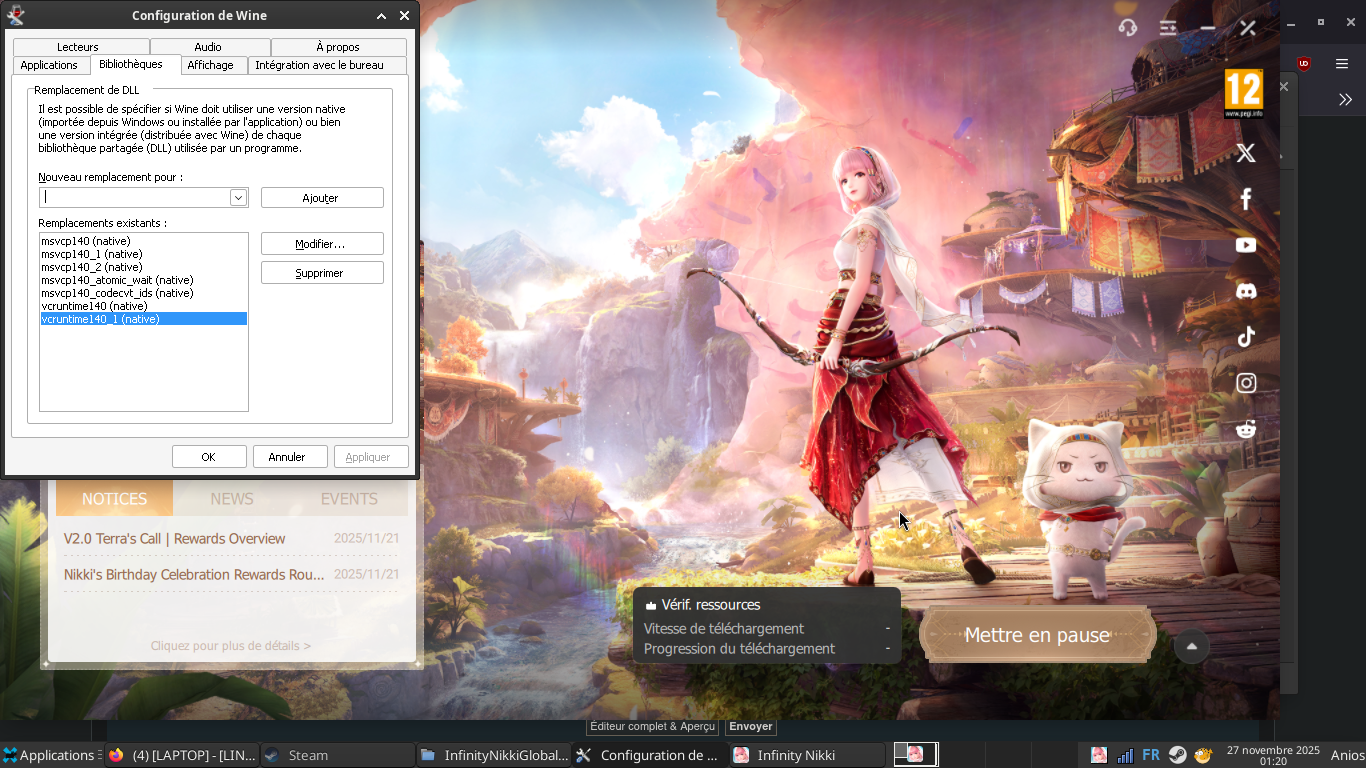Click the Ajouter button
Image resolution: width=1366 pixels, height=768 pixels.
322,198
